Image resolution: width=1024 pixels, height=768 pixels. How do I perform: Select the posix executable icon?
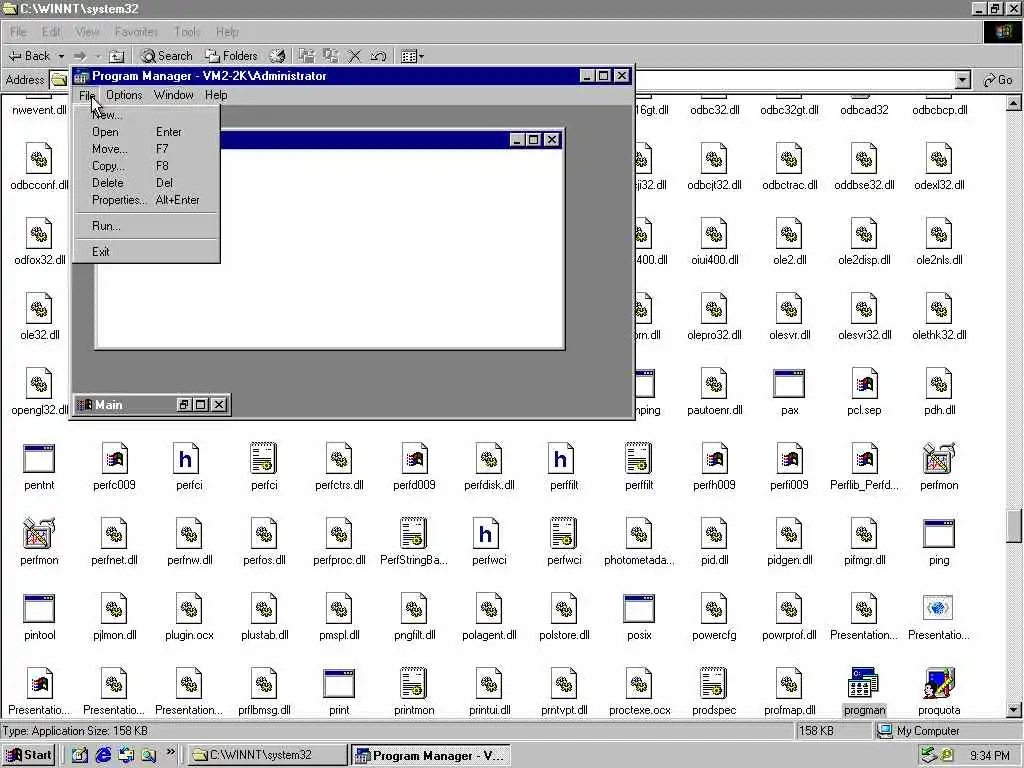coord(639,608)
